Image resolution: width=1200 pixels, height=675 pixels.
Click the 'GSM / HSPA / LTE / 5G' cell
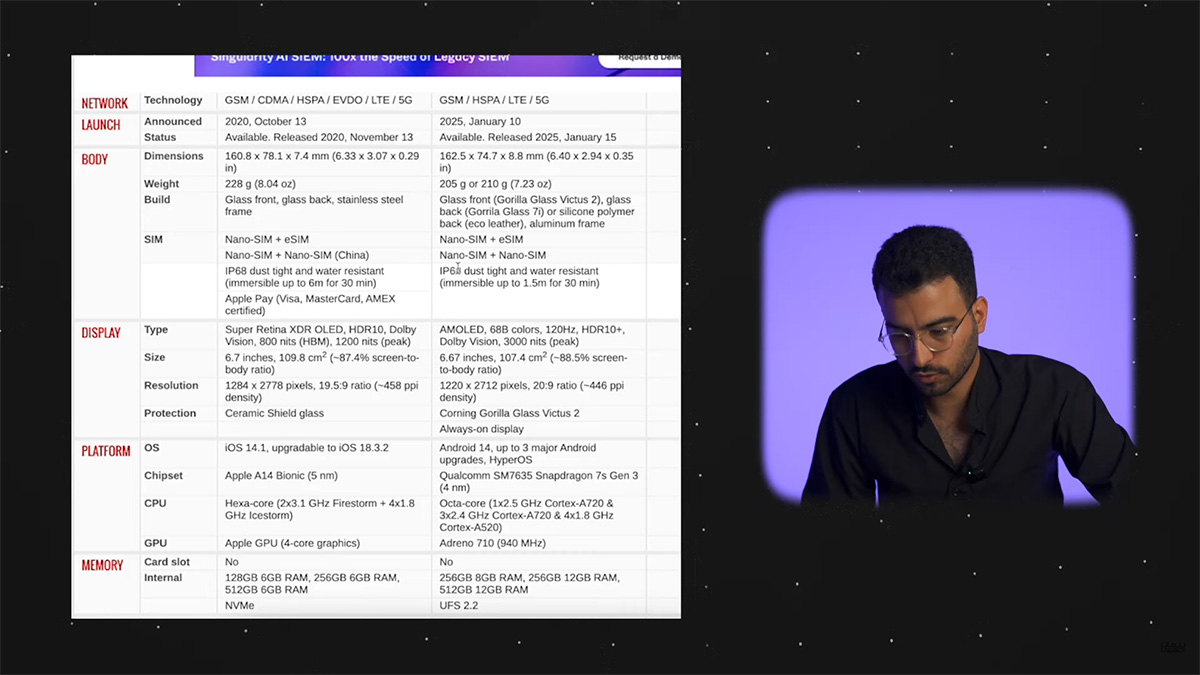pyautogui.click(x=494, y=100)
